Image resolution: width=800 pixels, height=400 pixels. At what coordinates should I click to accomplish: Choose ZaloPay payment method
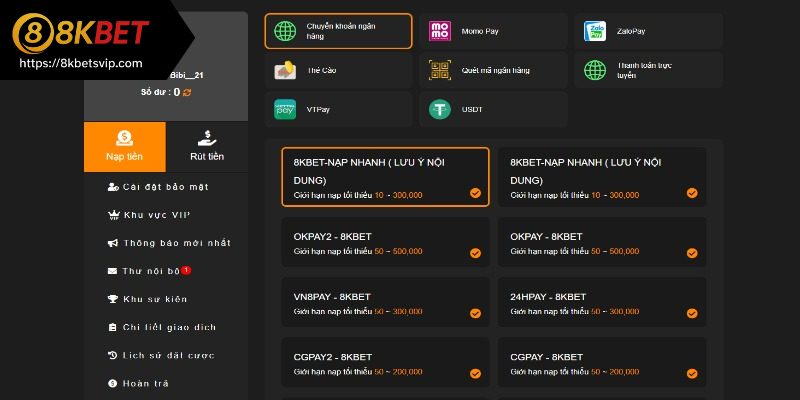(x=648, y=31)
